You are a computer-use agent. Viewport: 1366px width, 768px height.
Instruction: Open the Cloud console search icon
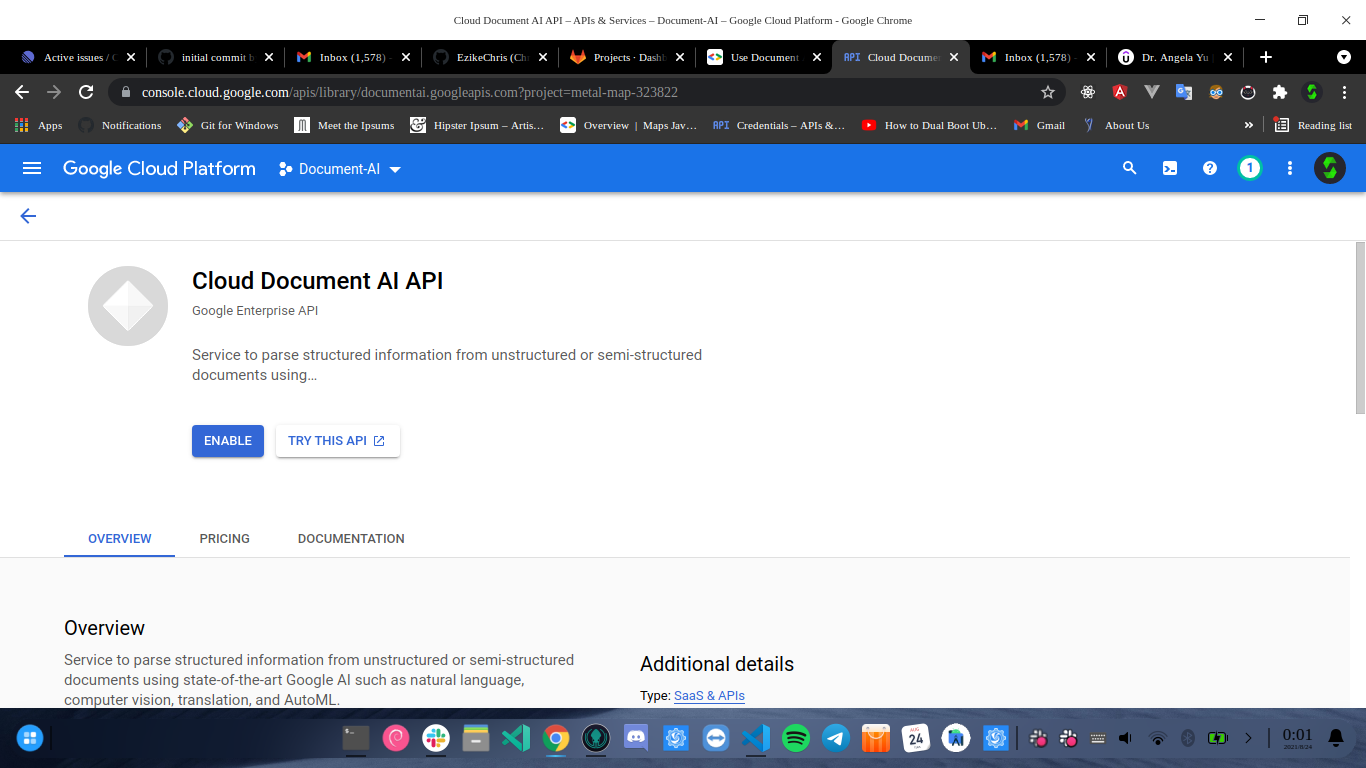(x=1130, y=168)
